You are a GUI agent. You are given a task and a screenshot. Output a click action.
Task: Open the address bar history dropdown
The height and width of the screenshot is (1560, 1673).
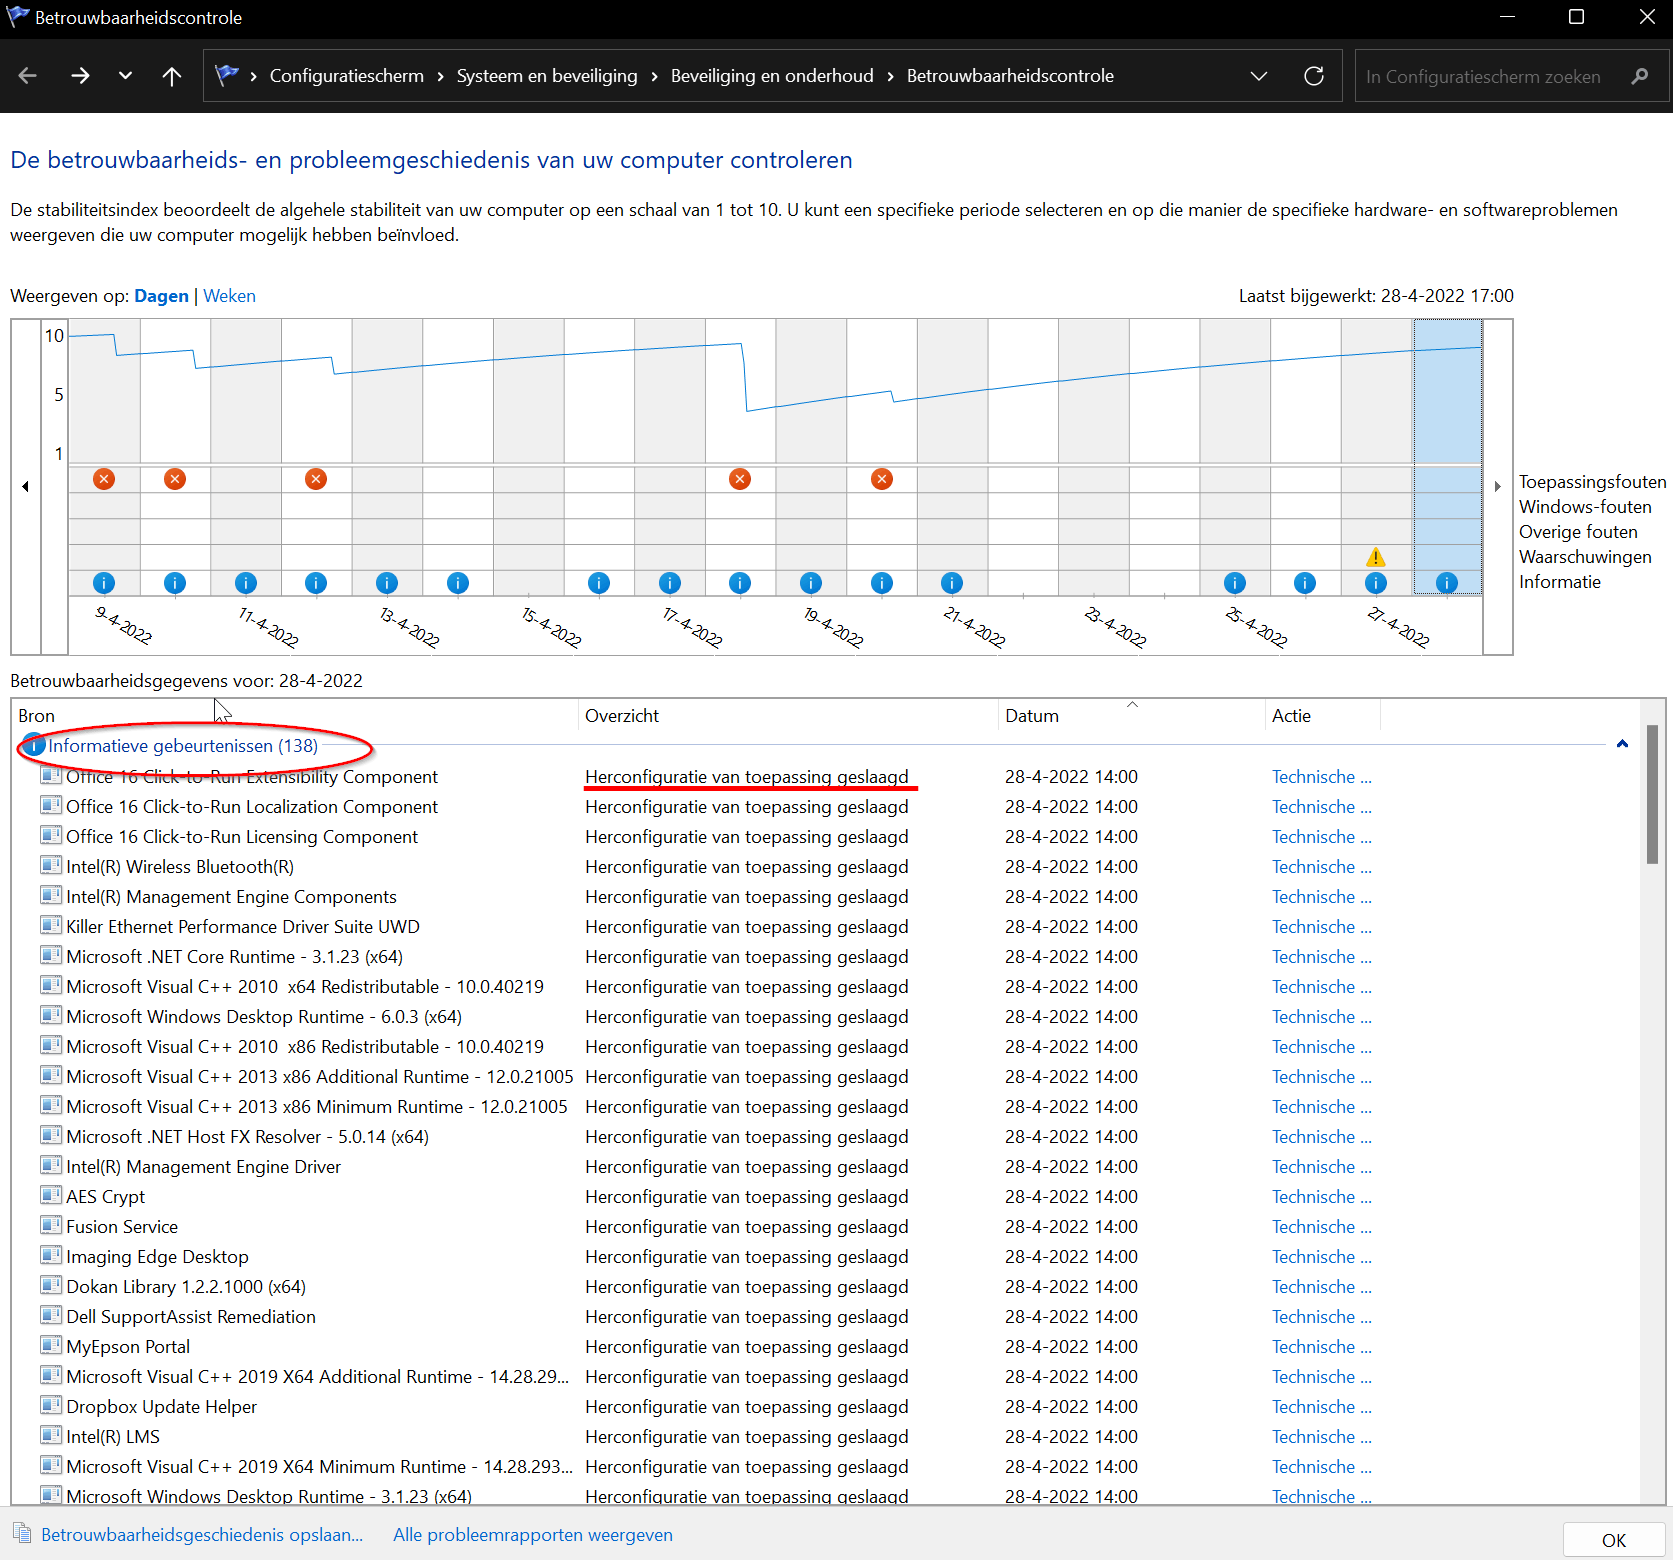1259,76
